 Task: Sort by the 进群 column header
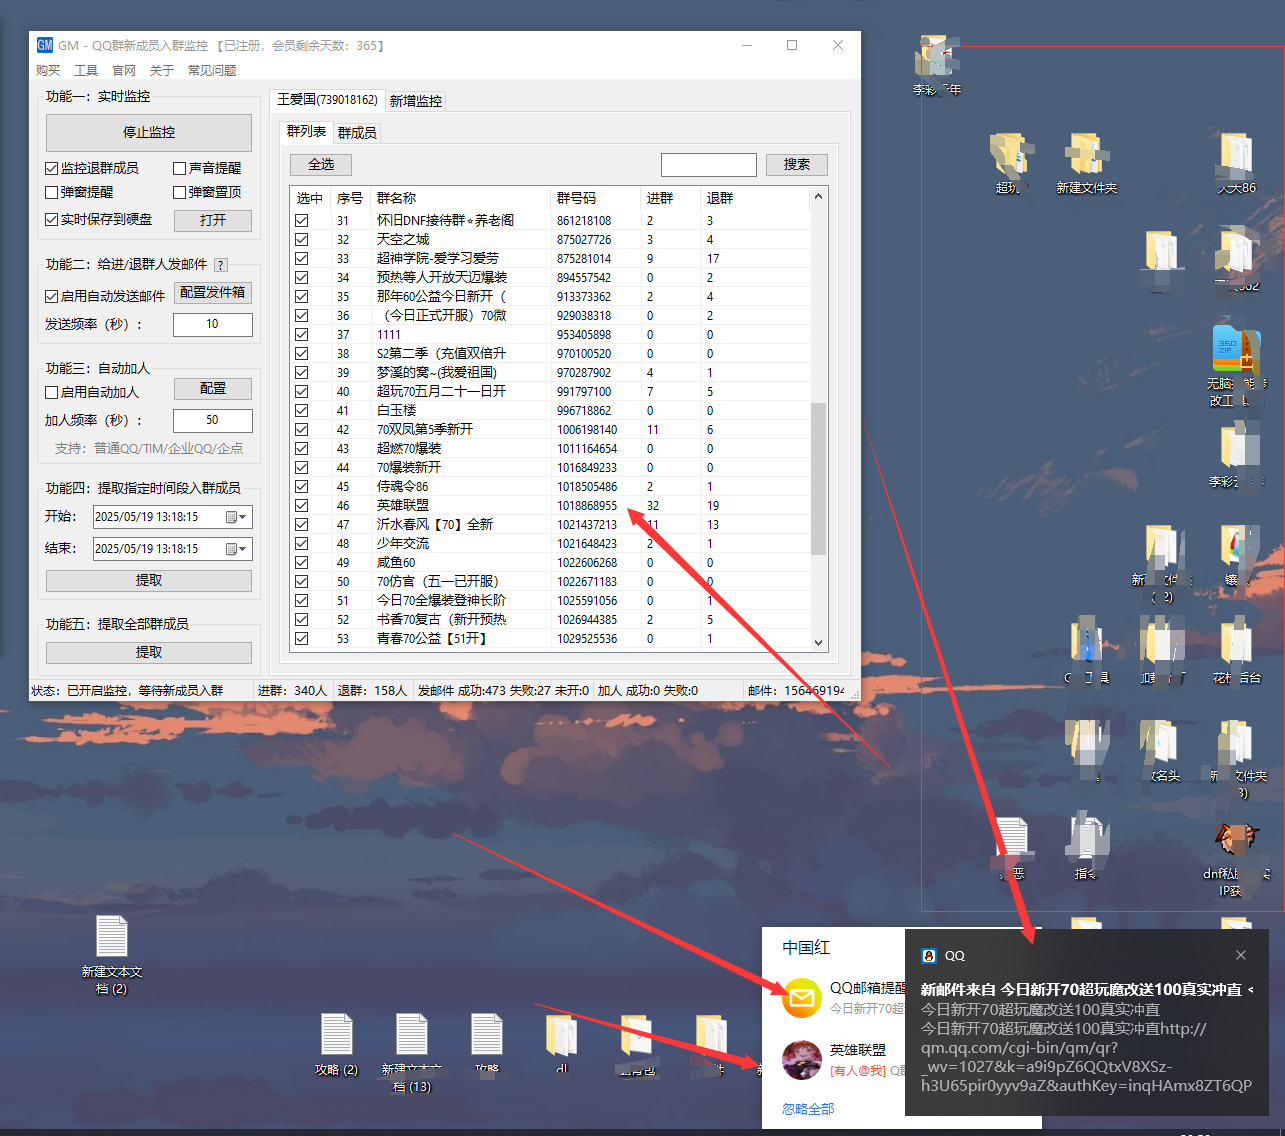click(x=670, y=198)
